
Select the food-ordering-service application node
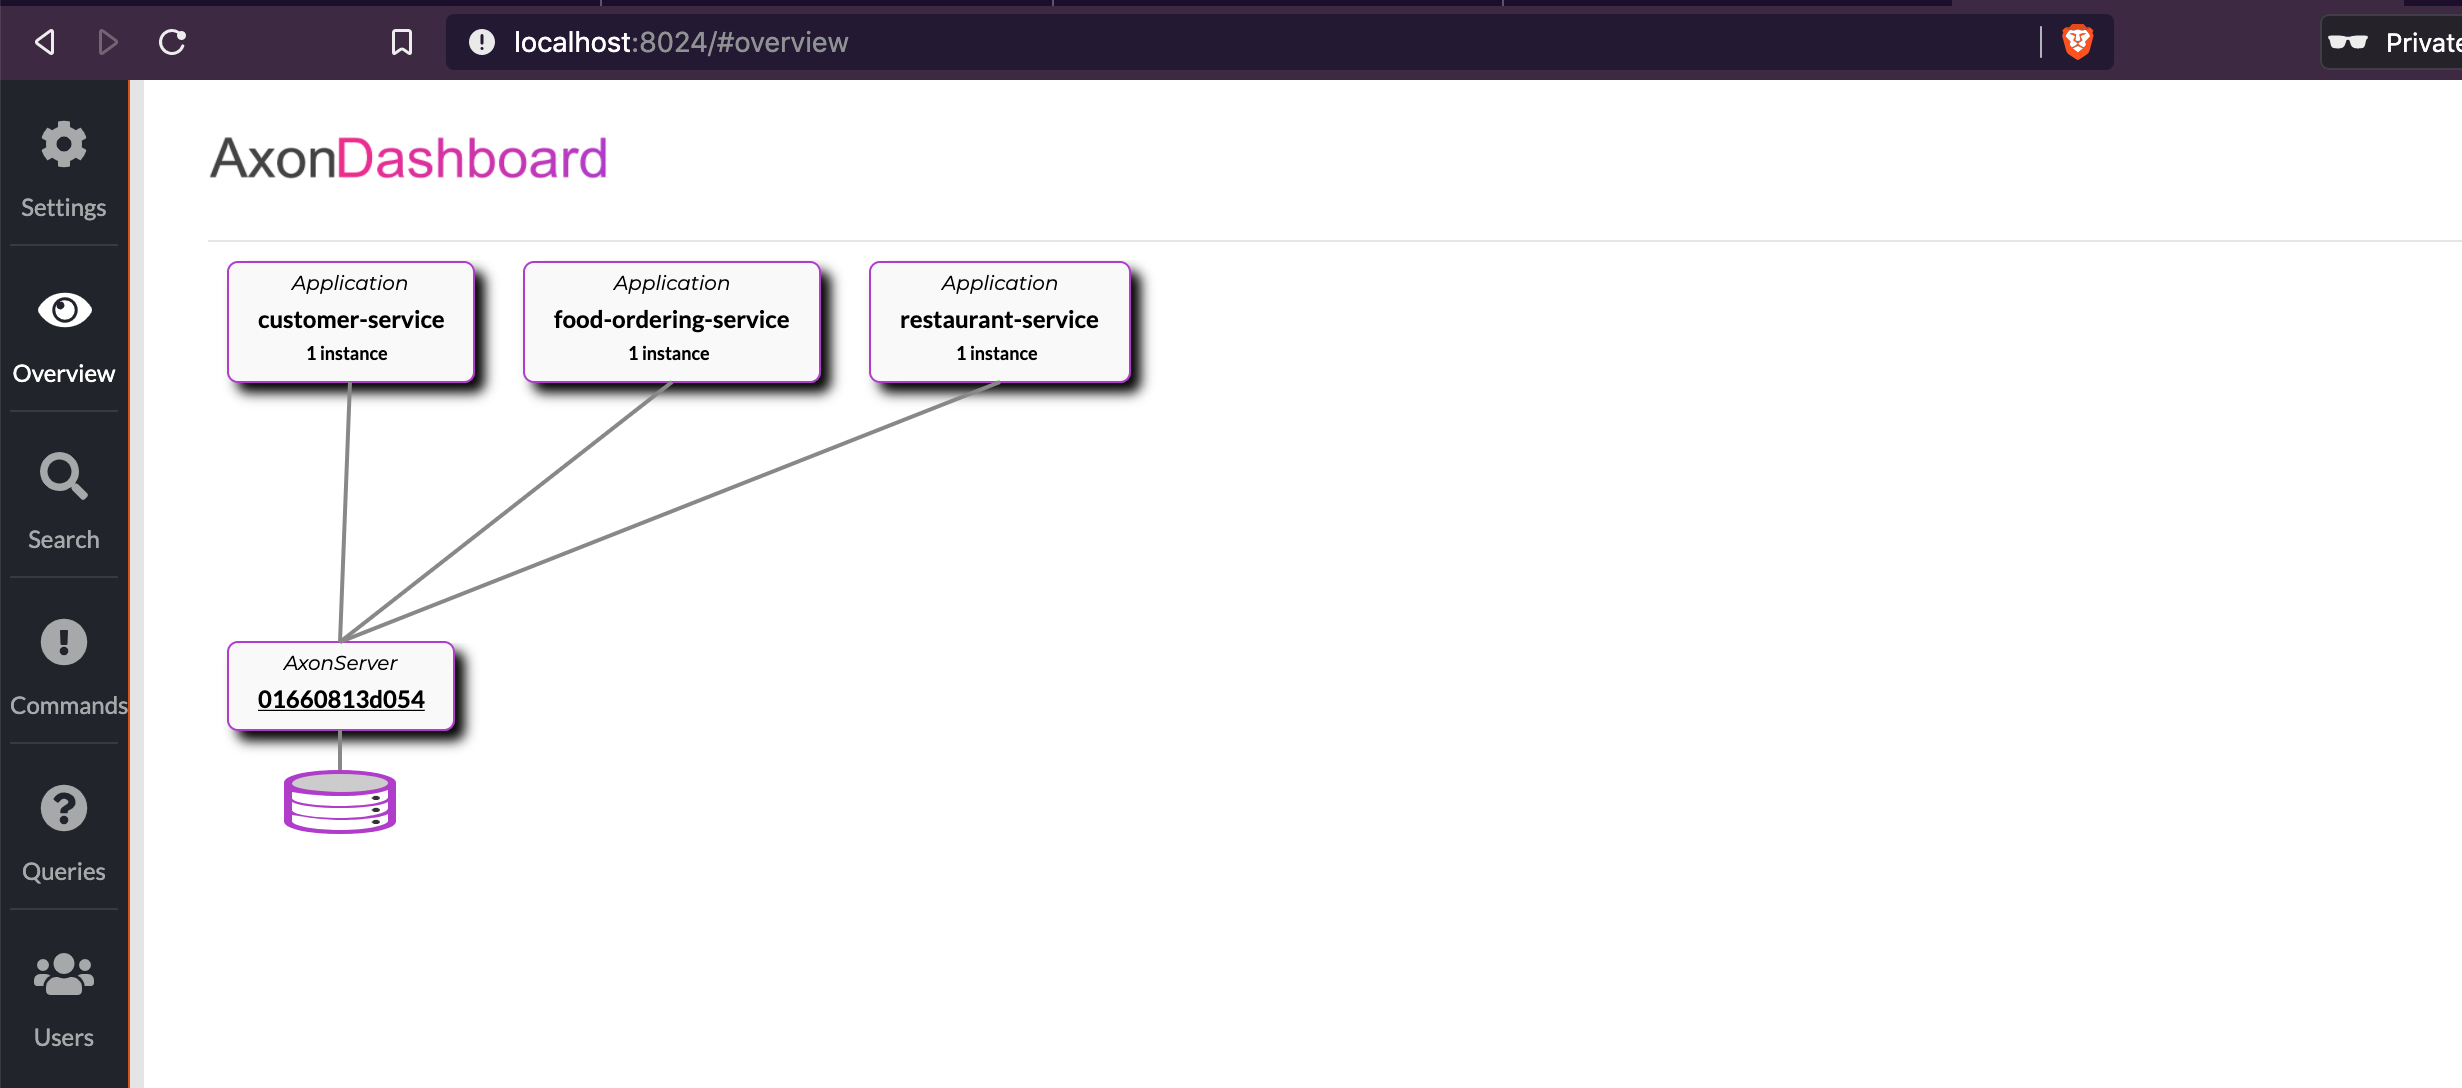[671, 321]
